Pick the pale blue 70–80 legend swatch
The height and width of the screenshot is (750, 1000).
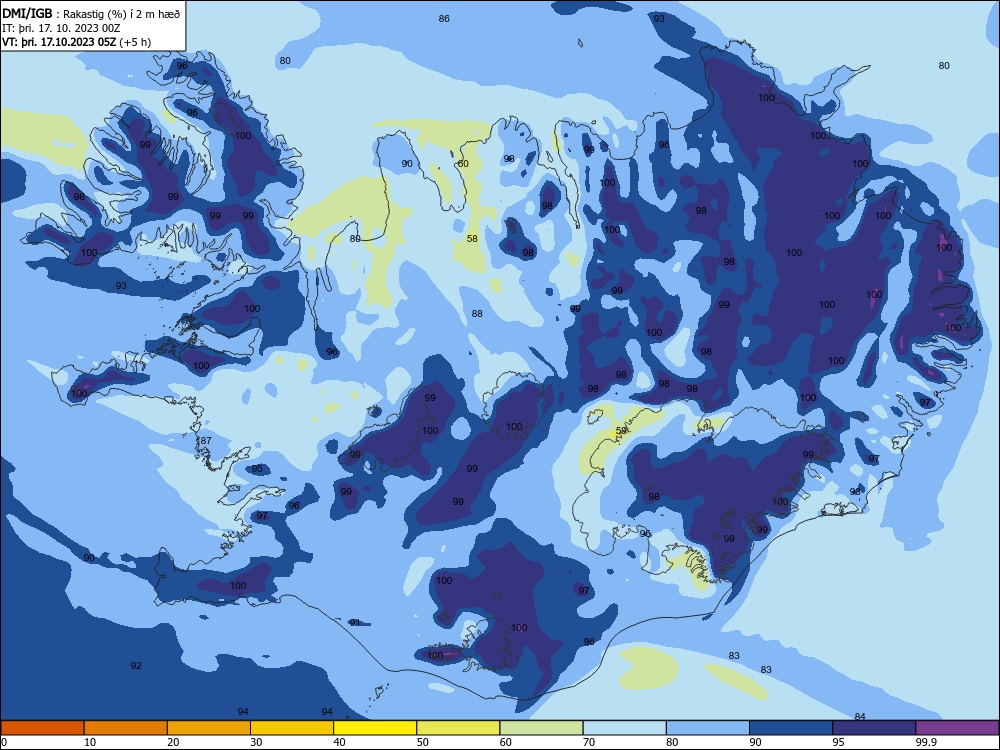624,728
